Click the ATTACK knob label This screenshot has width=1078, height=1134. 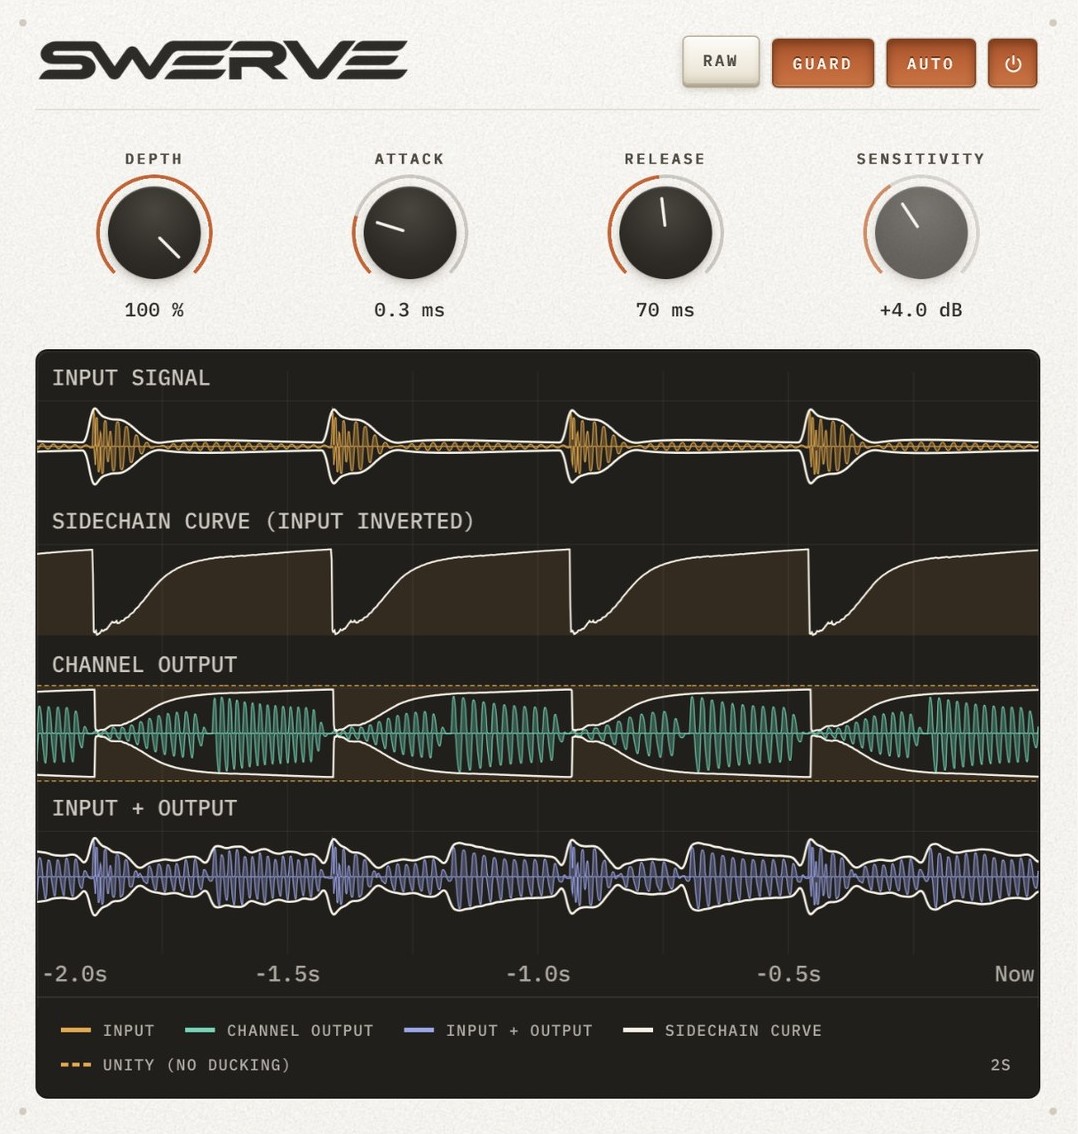click(x=409, y=159)
